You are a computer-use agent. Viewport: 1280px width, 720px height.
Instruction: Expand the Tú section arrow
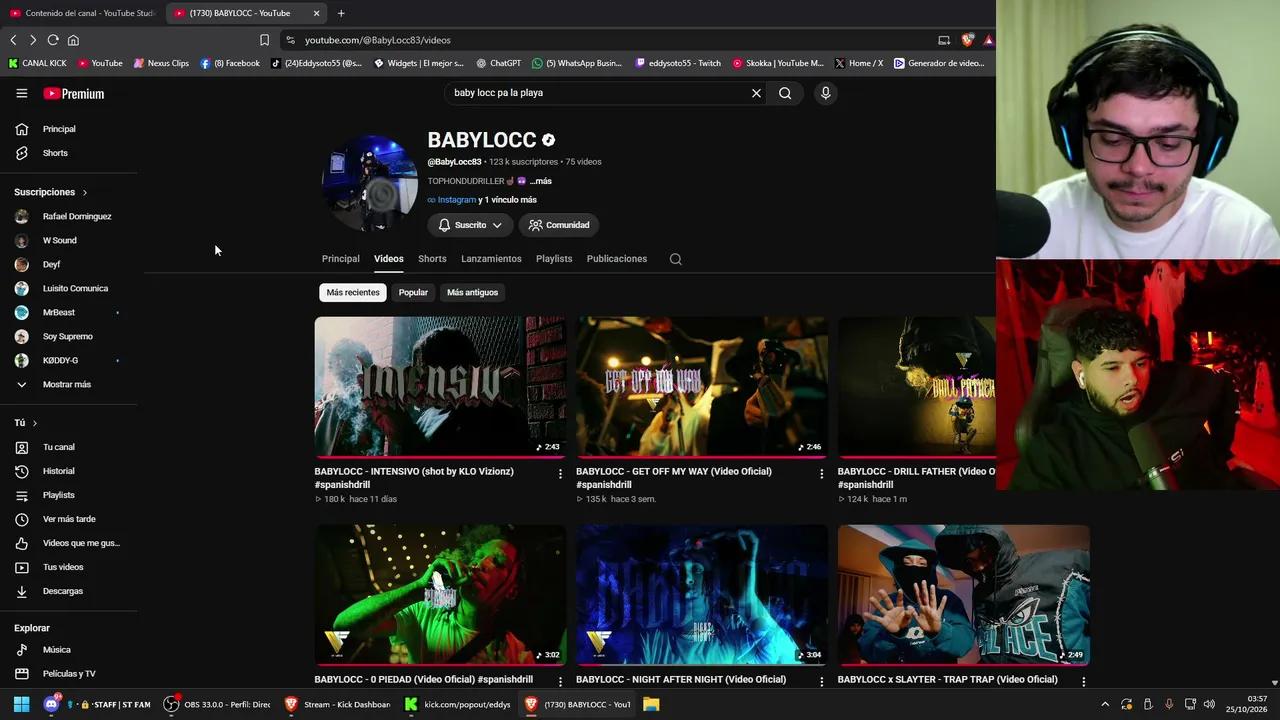pyautogui.click(x=34, y=423)
